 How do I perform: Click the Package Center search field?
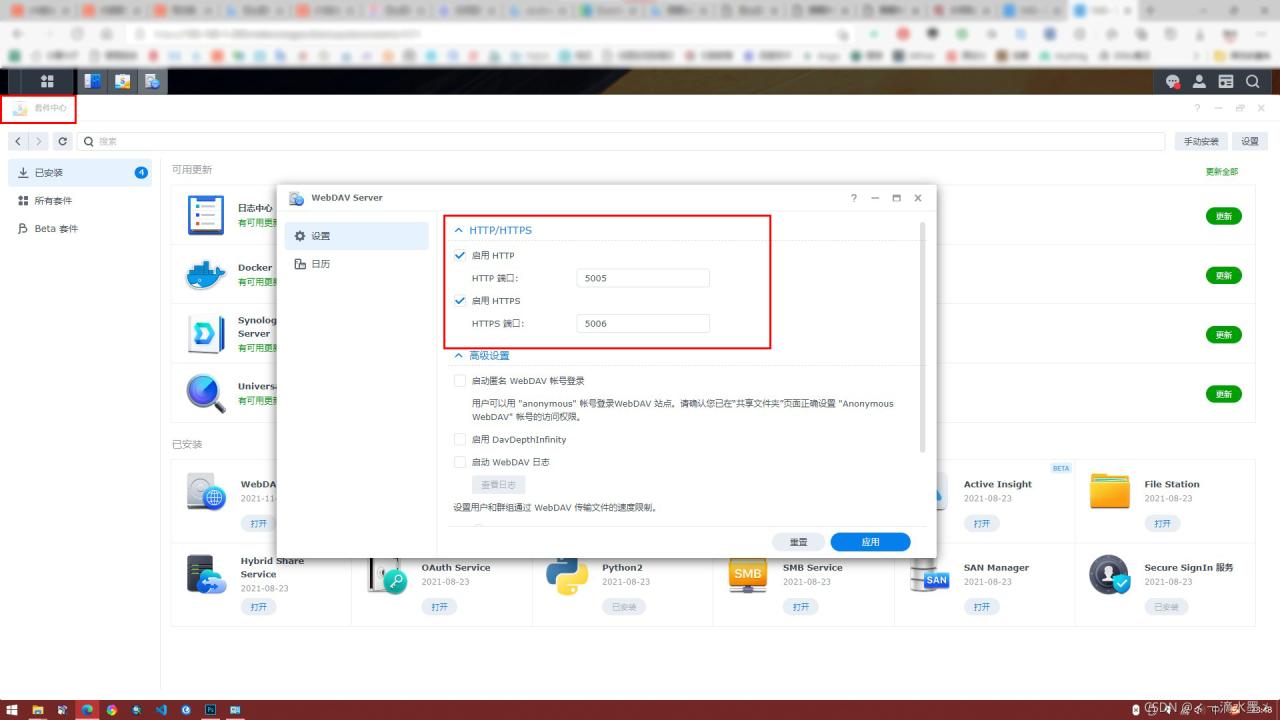(621, 142)
